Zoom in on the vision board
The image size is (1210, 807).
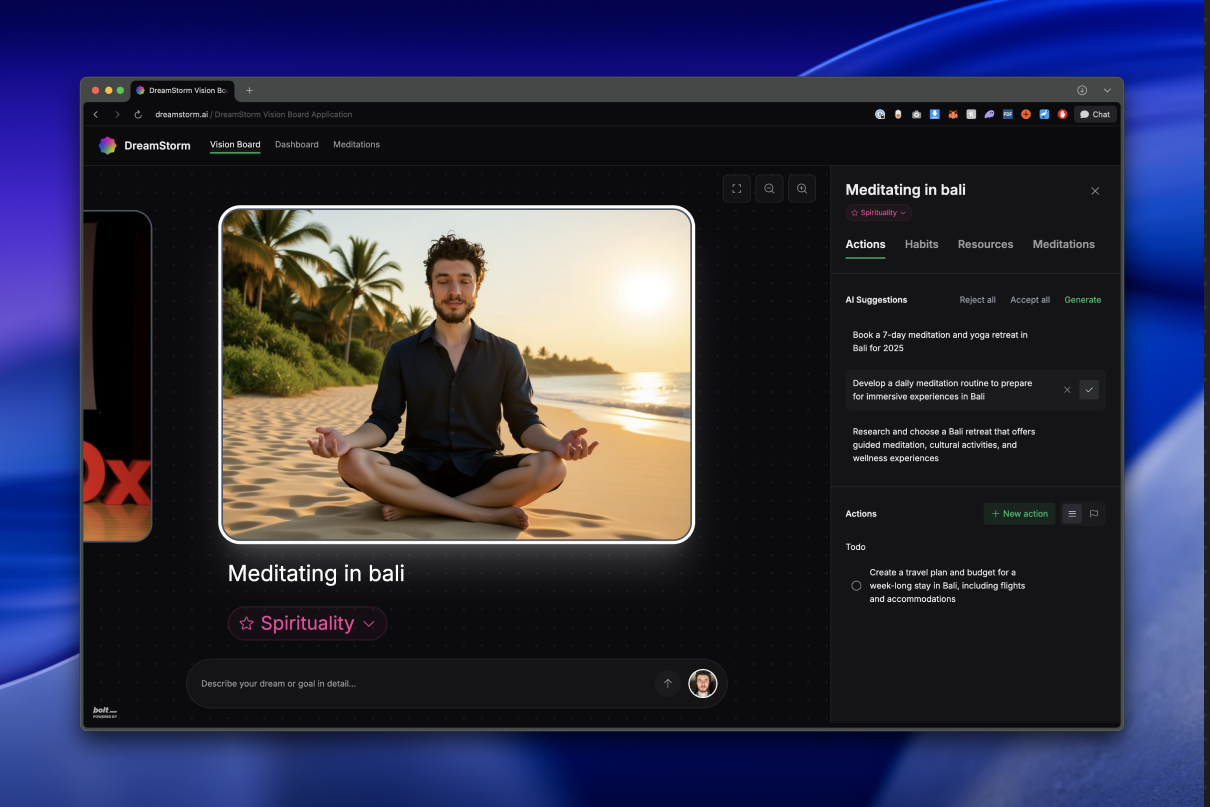(x=802, y=188)
